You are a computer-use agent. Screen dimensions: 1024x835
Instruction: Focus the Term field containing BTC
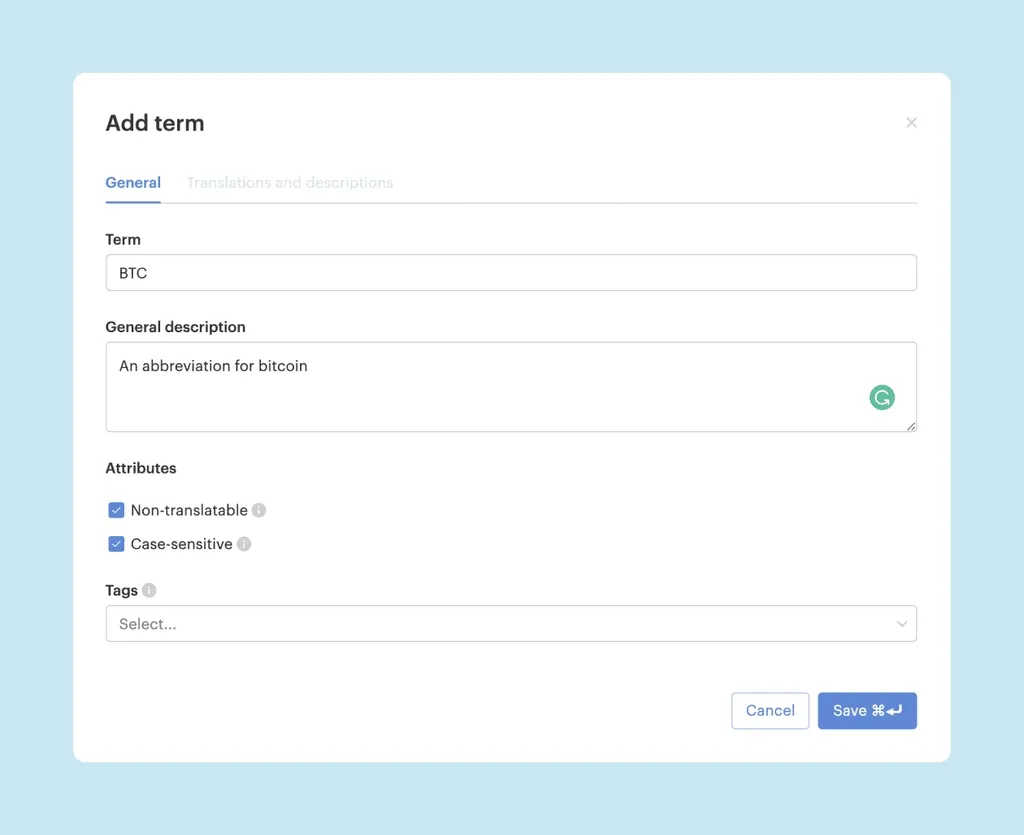coord(510,273)
